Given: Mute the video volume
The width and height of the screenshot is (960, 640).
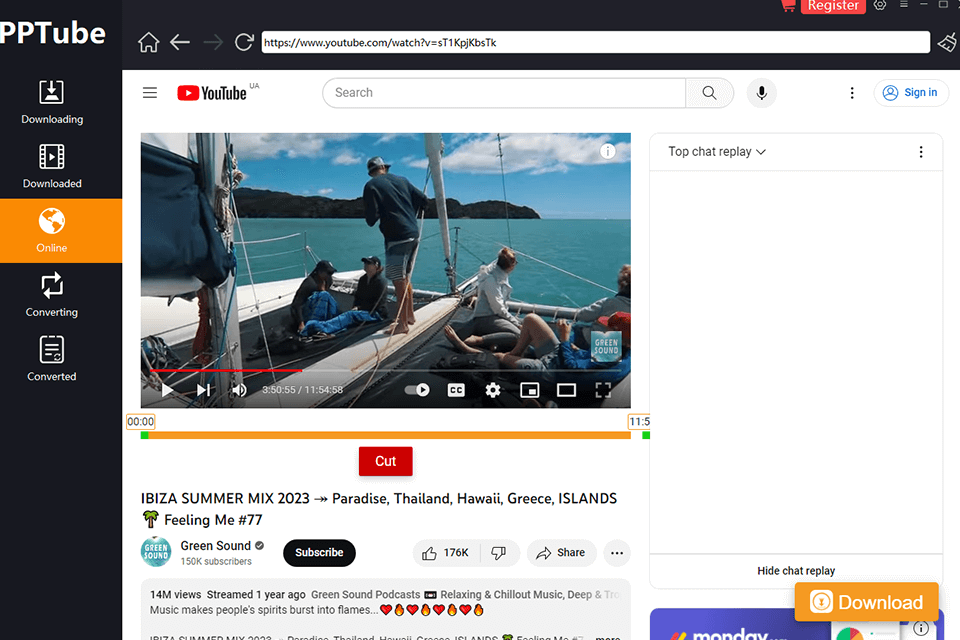Looking at the screenshot, I should coord(239,390).
